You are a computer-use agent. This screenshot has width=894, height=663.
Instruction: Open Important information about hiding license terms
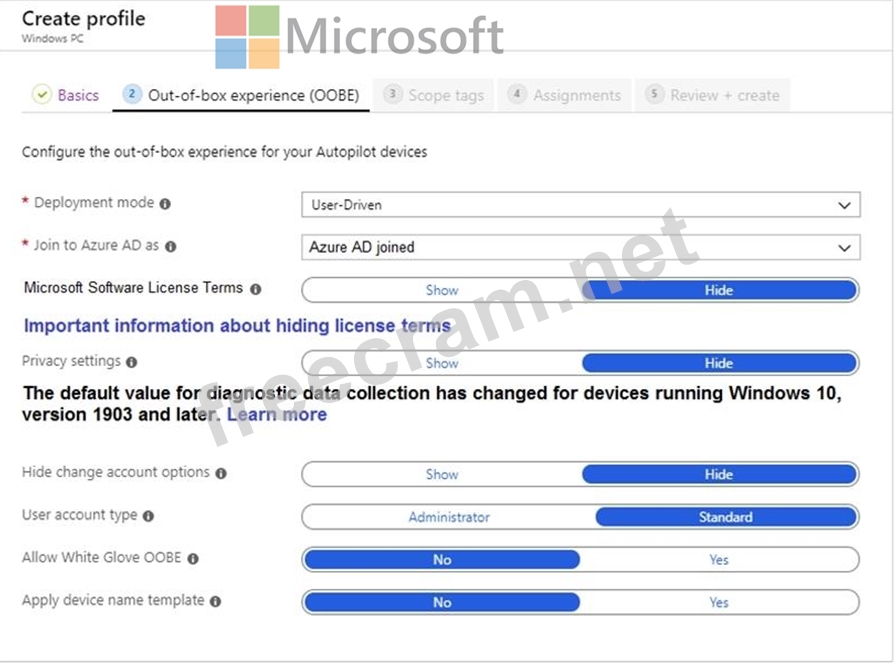(x=237, y=326)
